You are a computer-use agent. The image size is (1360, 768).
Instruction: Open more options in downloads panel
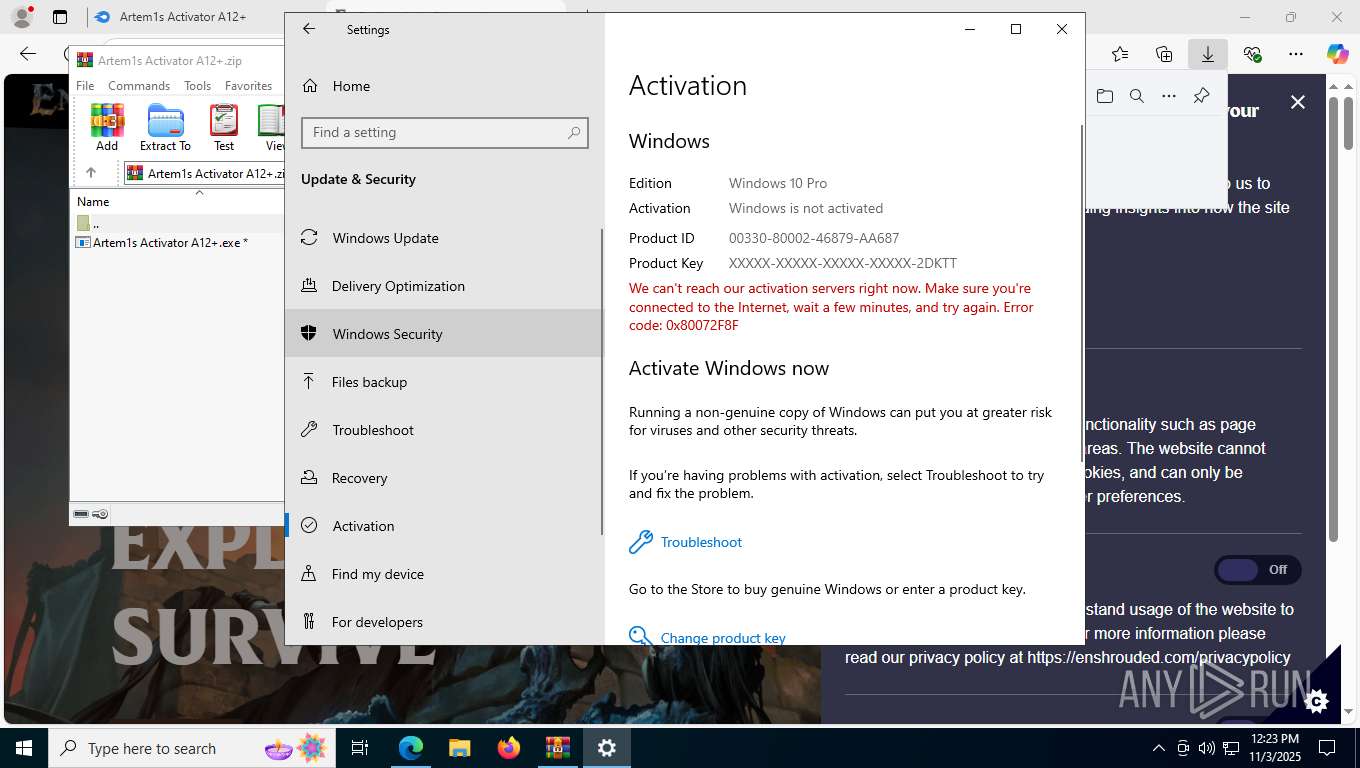coord(1169,96)
